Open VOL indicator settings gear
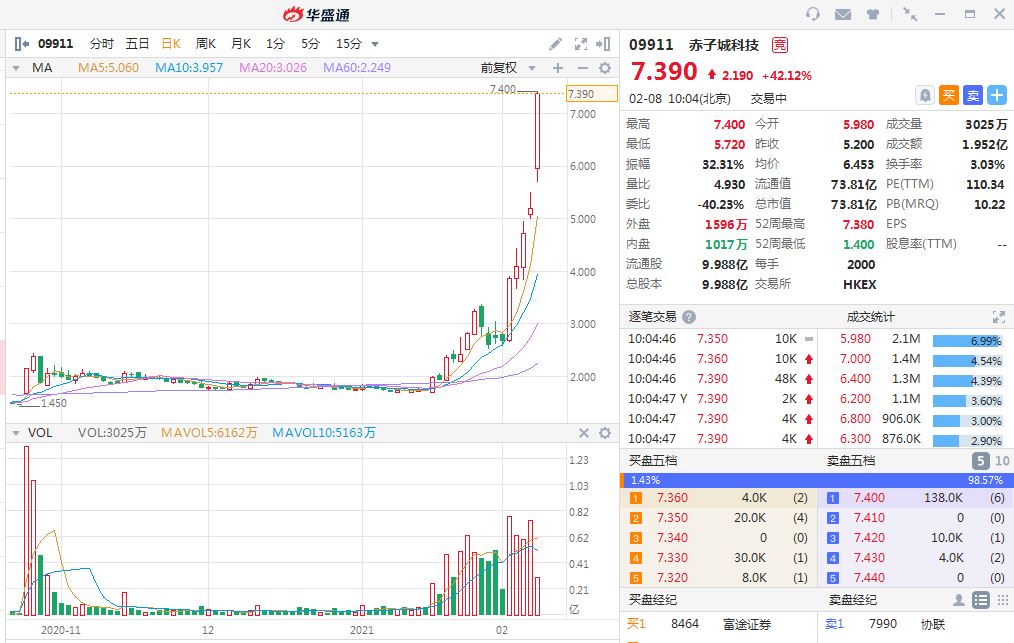Image resolution: width=1014 pixels, height=643 pixels. pyautogui.click(x=605, y=433)
